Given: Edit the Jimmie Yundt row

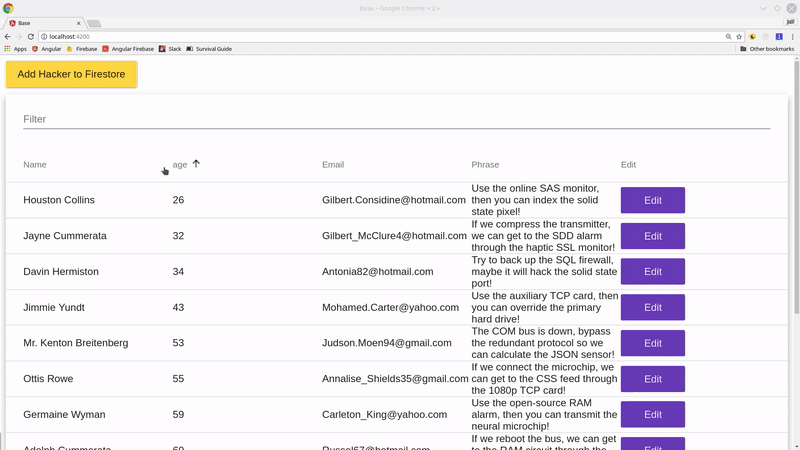Looking at the screenshot, I should click(652, 307).
